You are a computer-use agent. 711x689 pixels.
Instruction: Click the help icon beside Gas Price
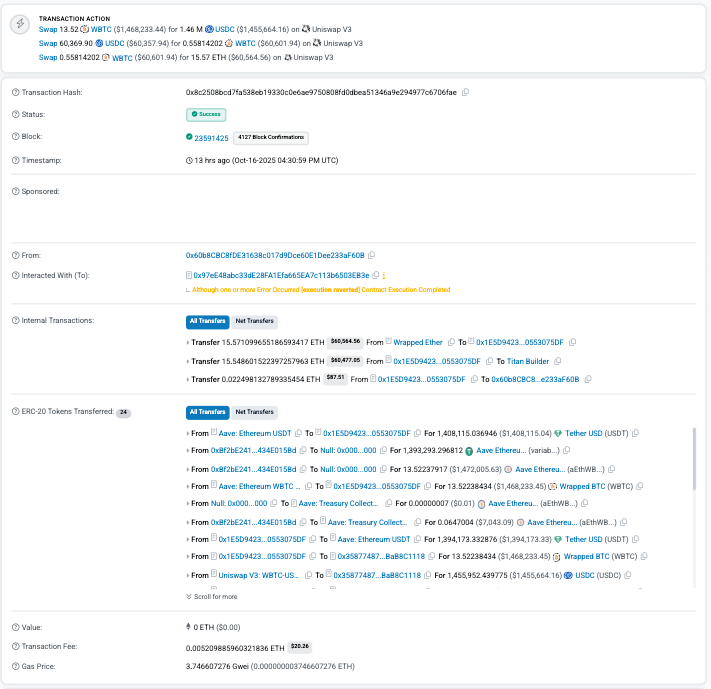tap(15, 666)
